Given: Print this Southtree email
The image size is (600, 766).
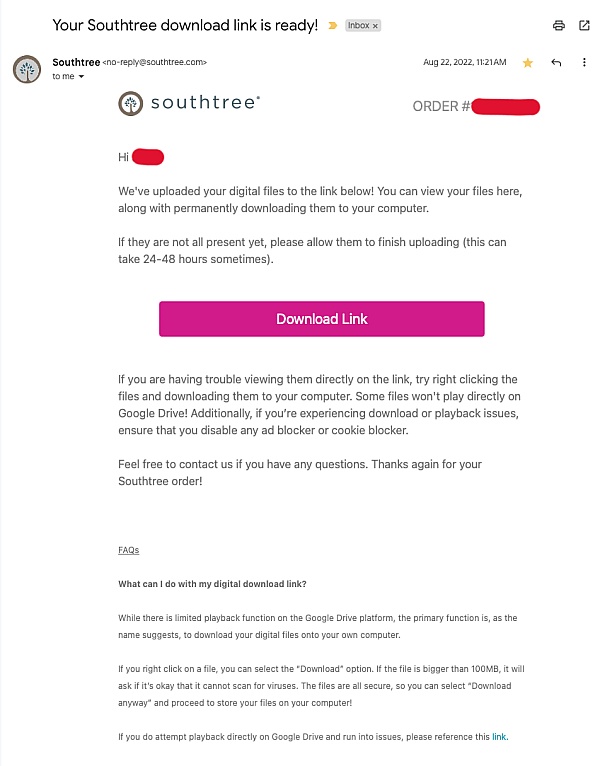Looking at the screenshot, I should click(x=559, y=25).
